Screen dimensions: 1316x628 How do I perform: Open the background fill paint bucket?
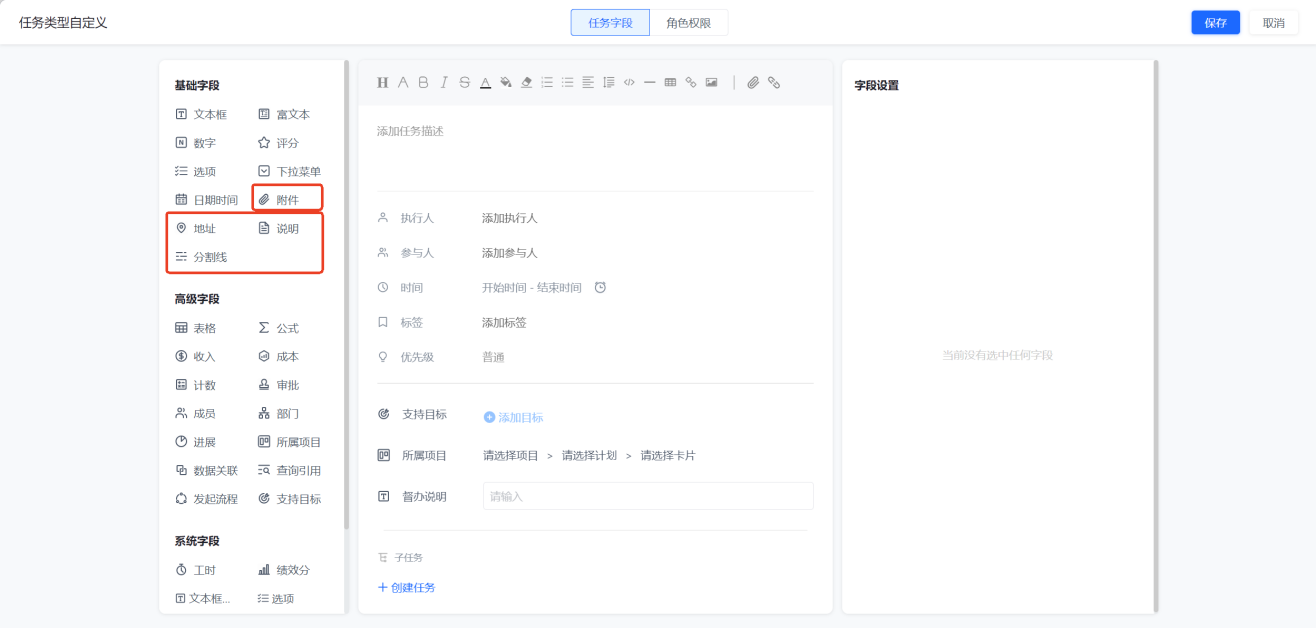506,83
